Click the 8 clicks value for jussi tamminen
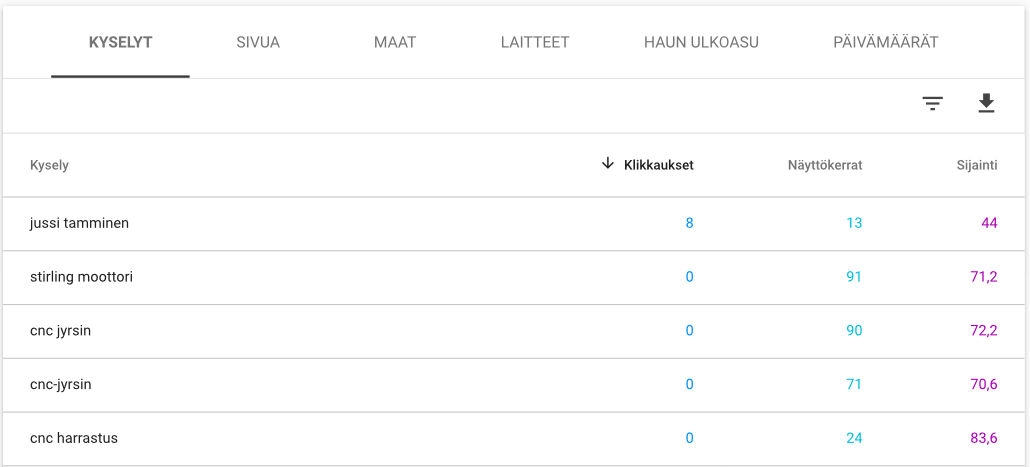 pos(689,223)
